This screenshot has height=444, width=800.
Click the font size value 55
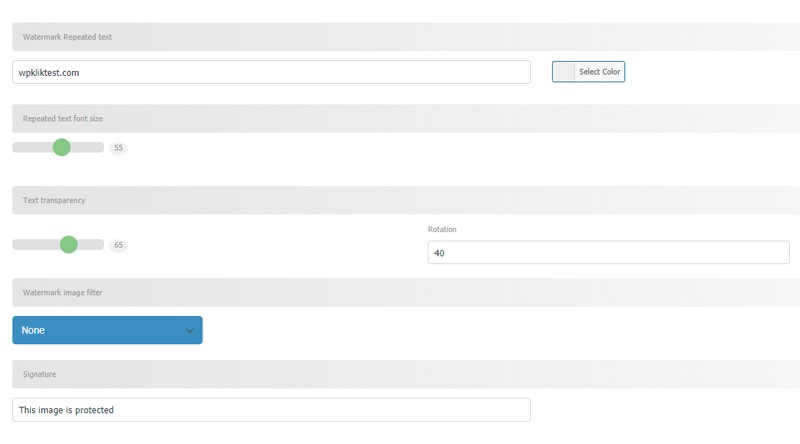point(118,148)
